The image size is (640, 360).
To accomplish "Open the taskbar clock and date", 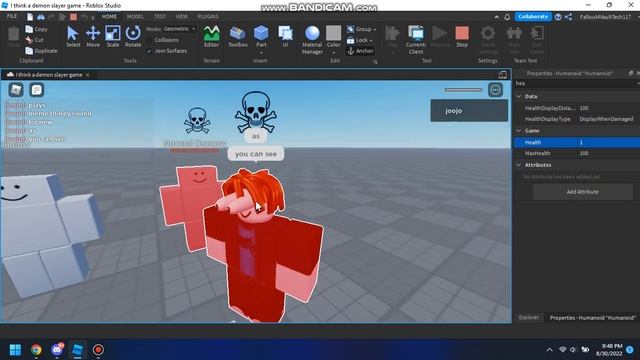I will [x=609, y=350].
